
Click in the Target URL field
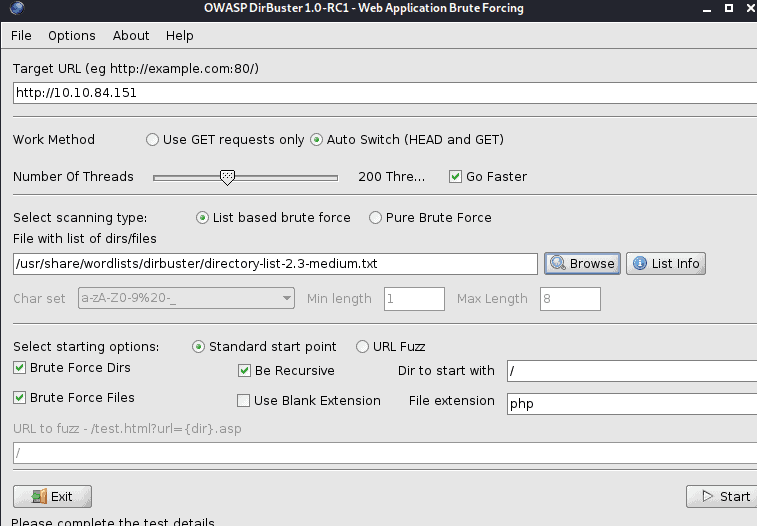[385, 93]
